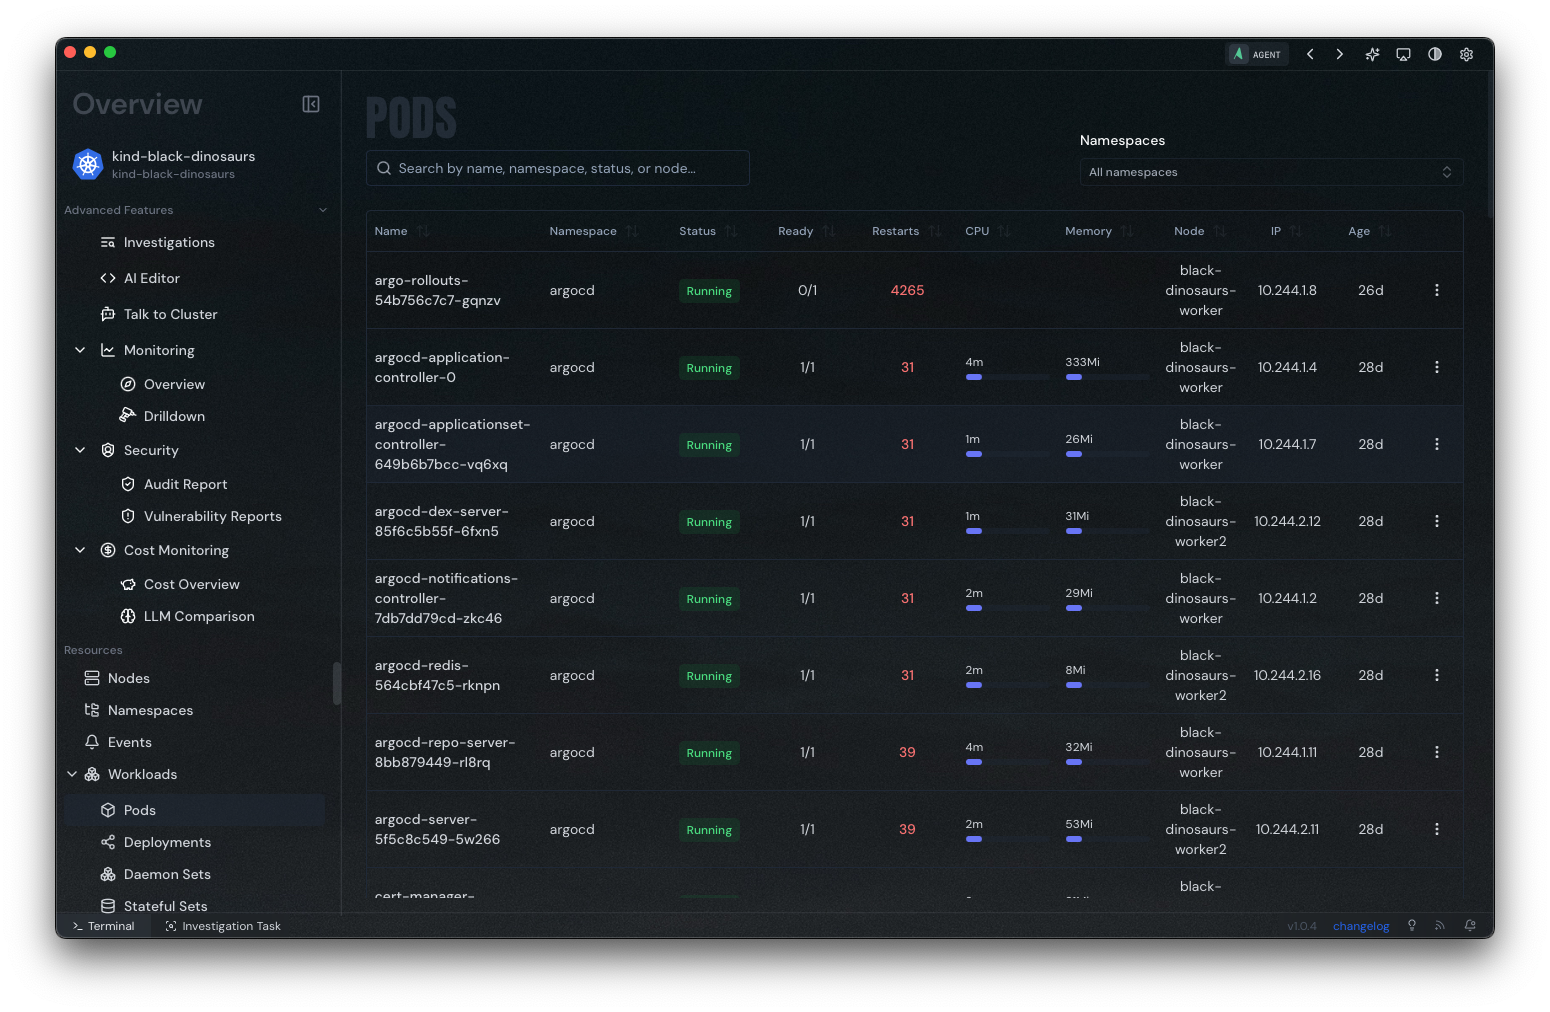Collapse the Workloads tree section

tap(72, 774)
